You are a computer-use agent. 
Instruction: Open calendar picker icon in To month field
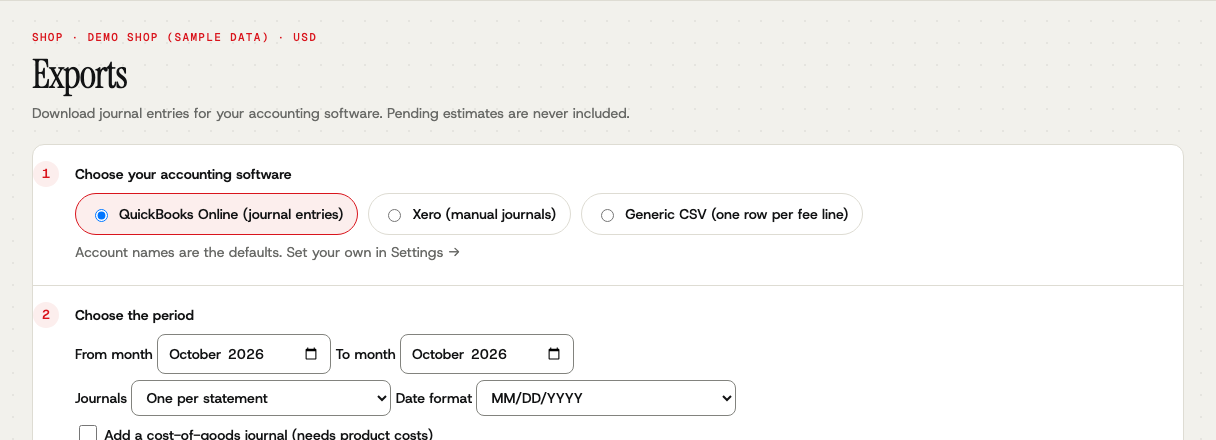(x=554, y=354)
